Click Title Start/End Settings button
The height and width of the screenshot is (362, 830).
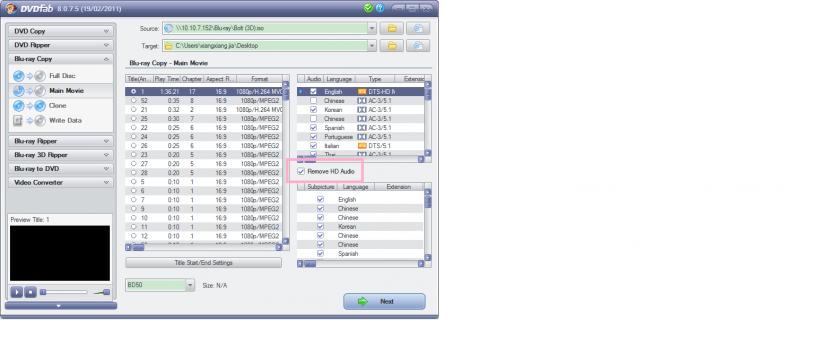pos(203,263)
